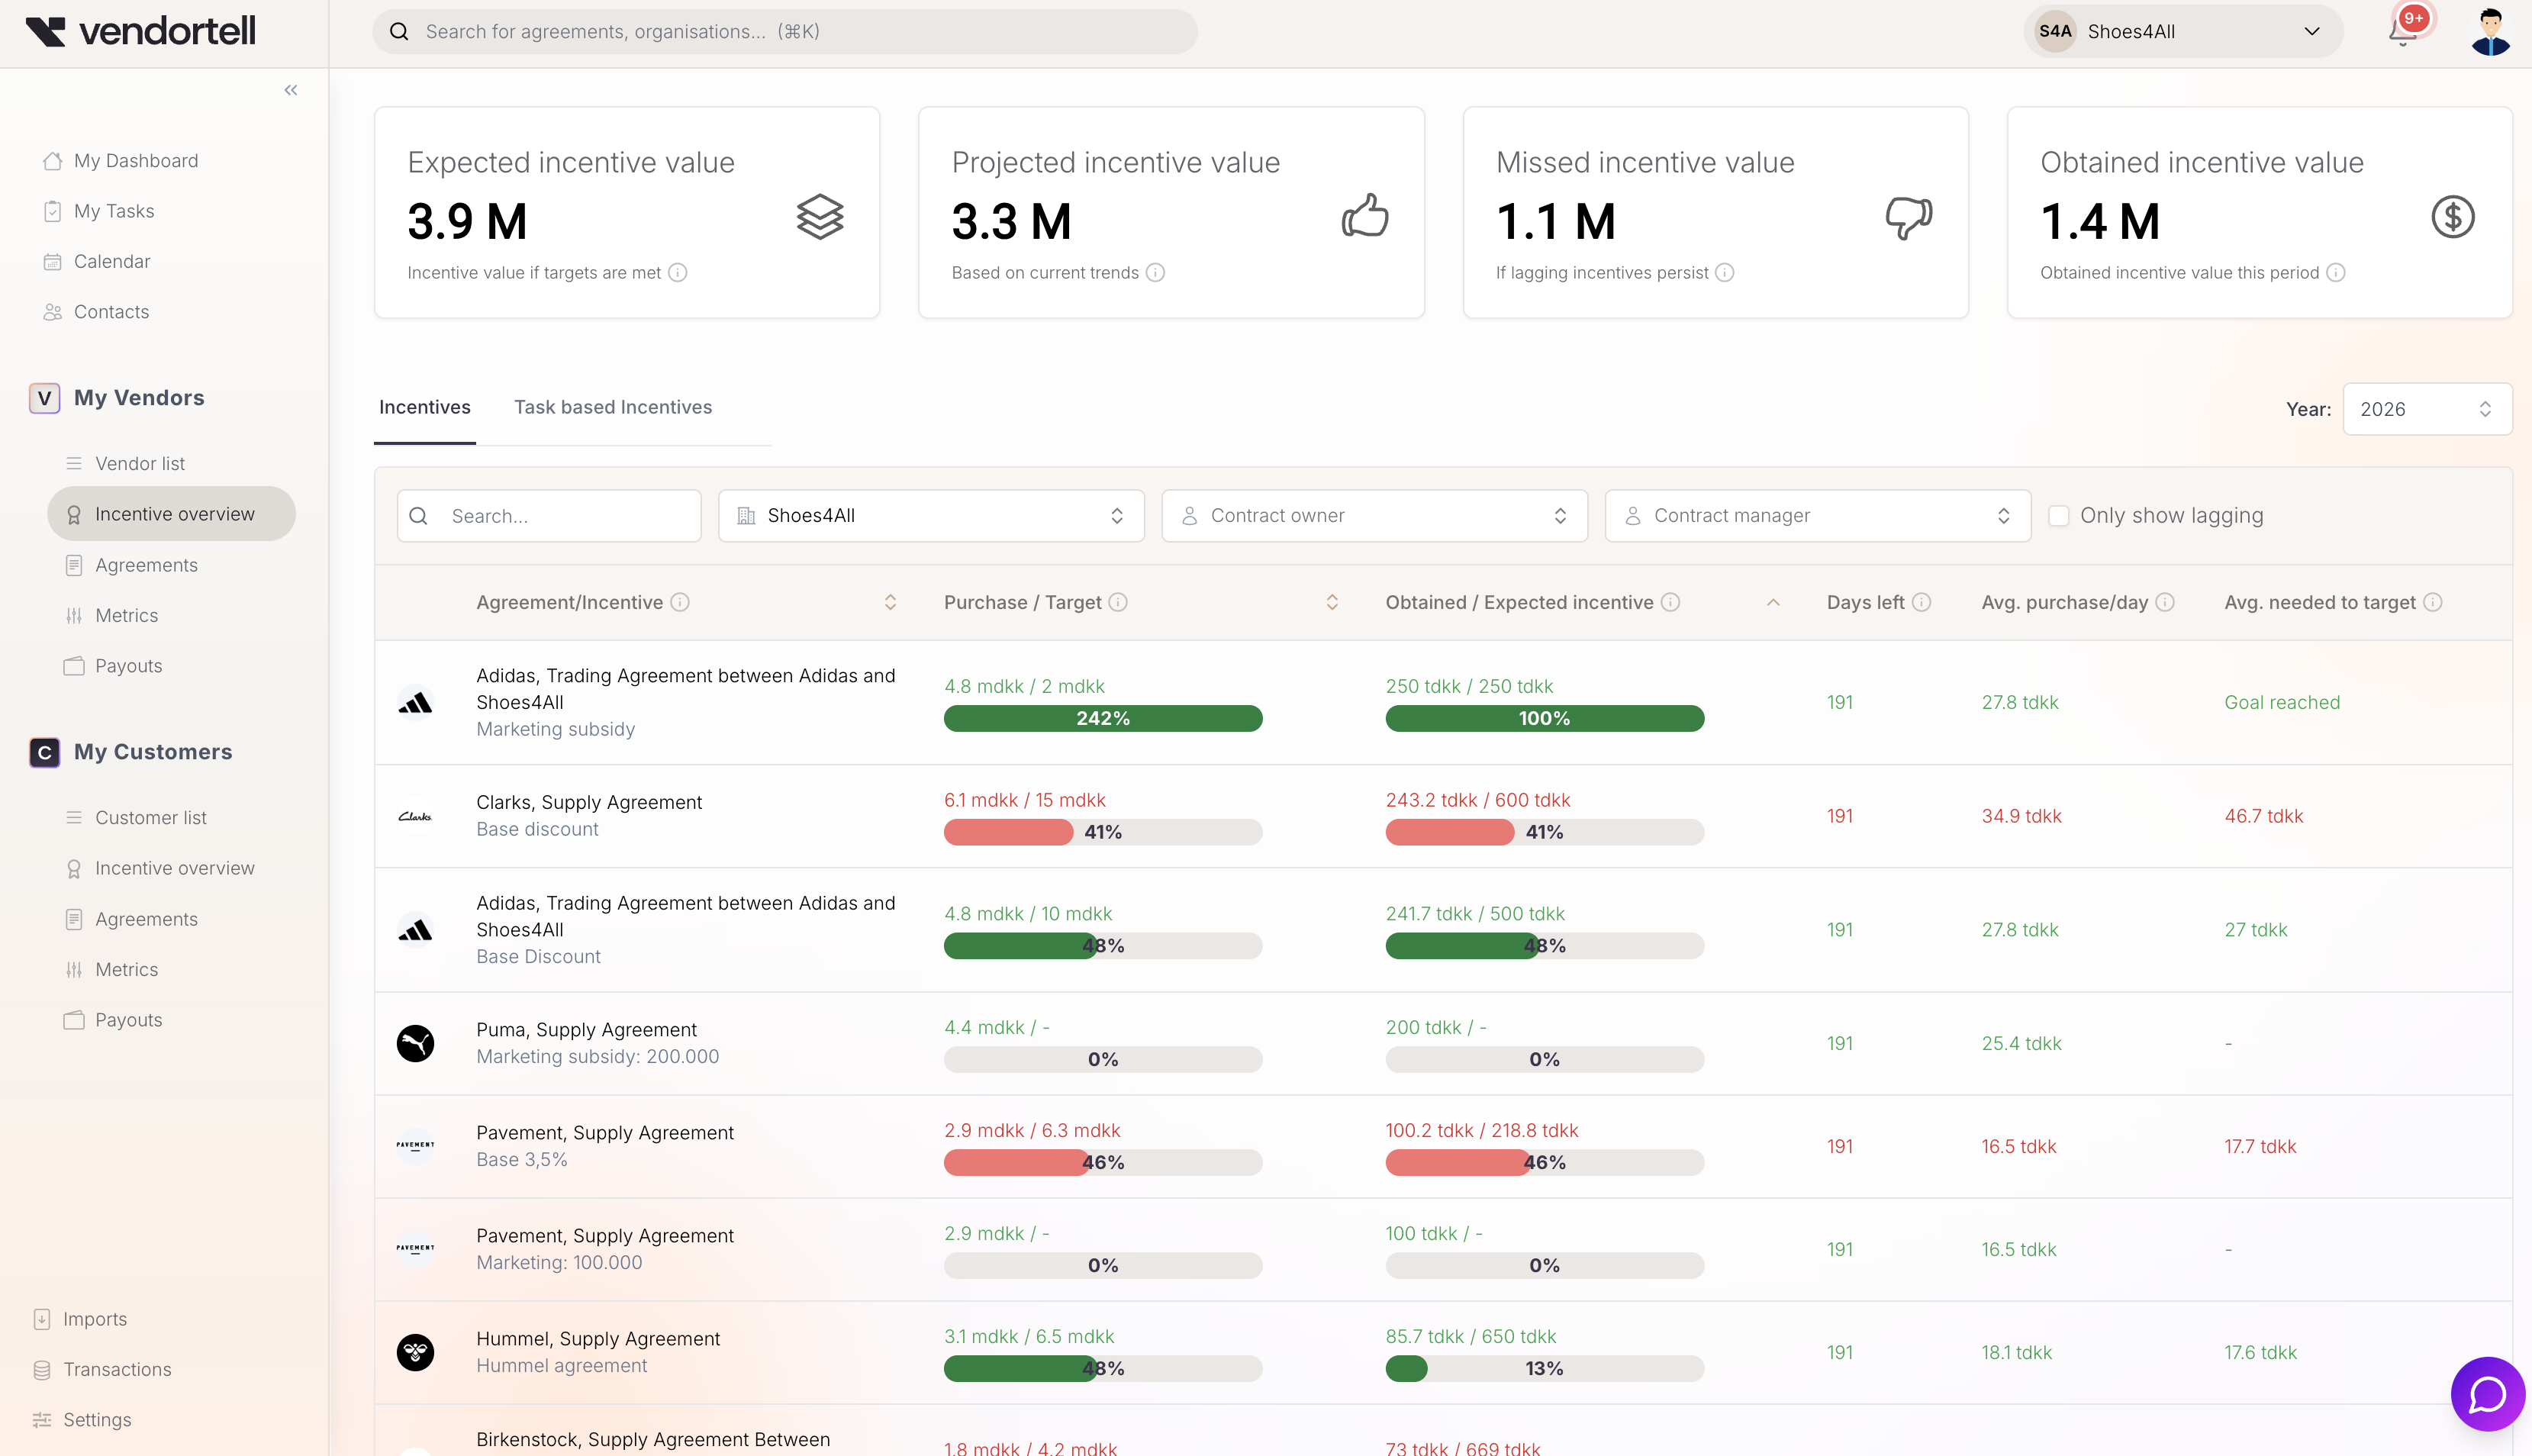Click info icon next to Avg. needed to target
This screenshot has height=1456, width=2532.
tap(2433, 602)
